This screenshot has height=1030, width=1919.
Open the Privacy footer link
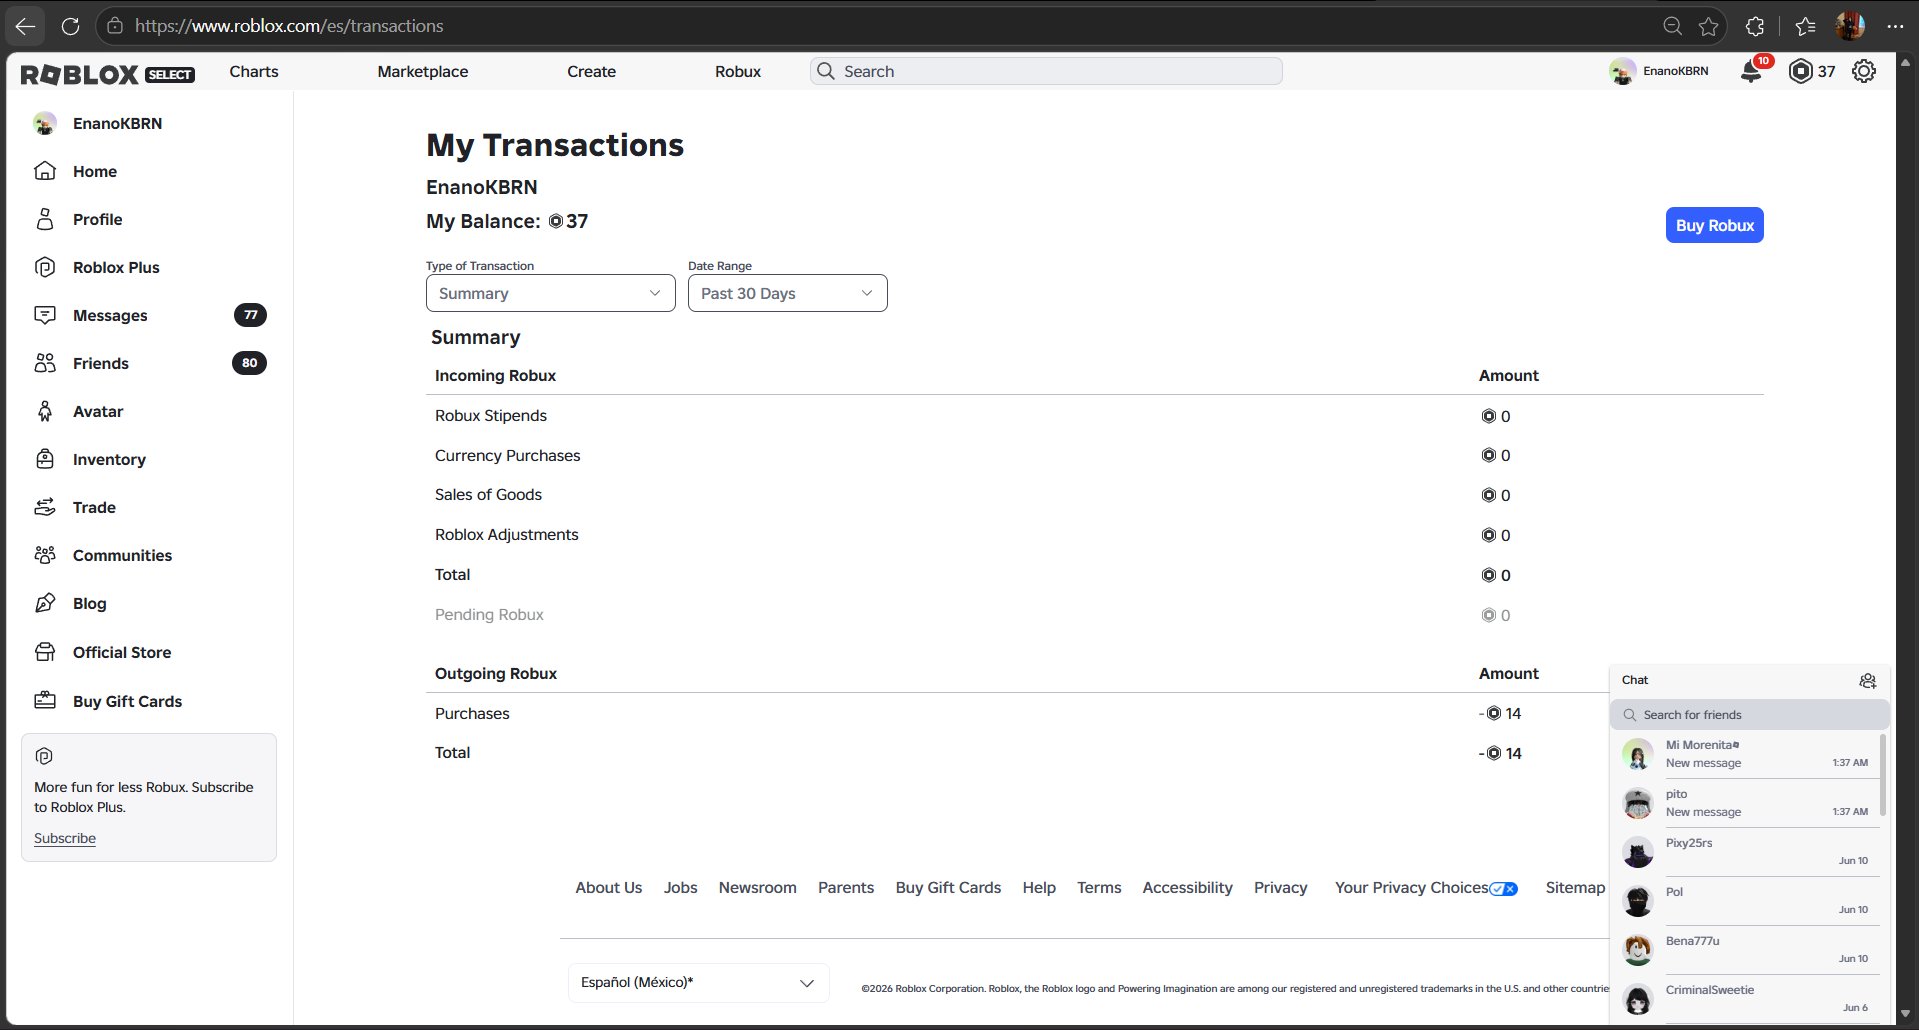pyautogui.click(x=1281, y=887)
